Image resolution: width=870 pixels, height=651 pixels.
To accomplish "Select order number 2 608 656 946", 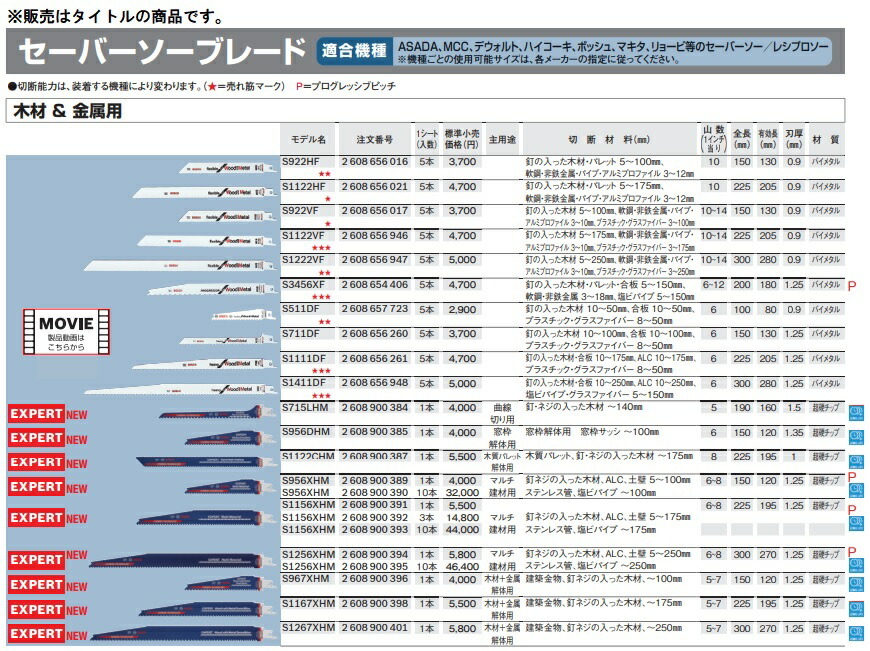I will (x=375, y=236).
